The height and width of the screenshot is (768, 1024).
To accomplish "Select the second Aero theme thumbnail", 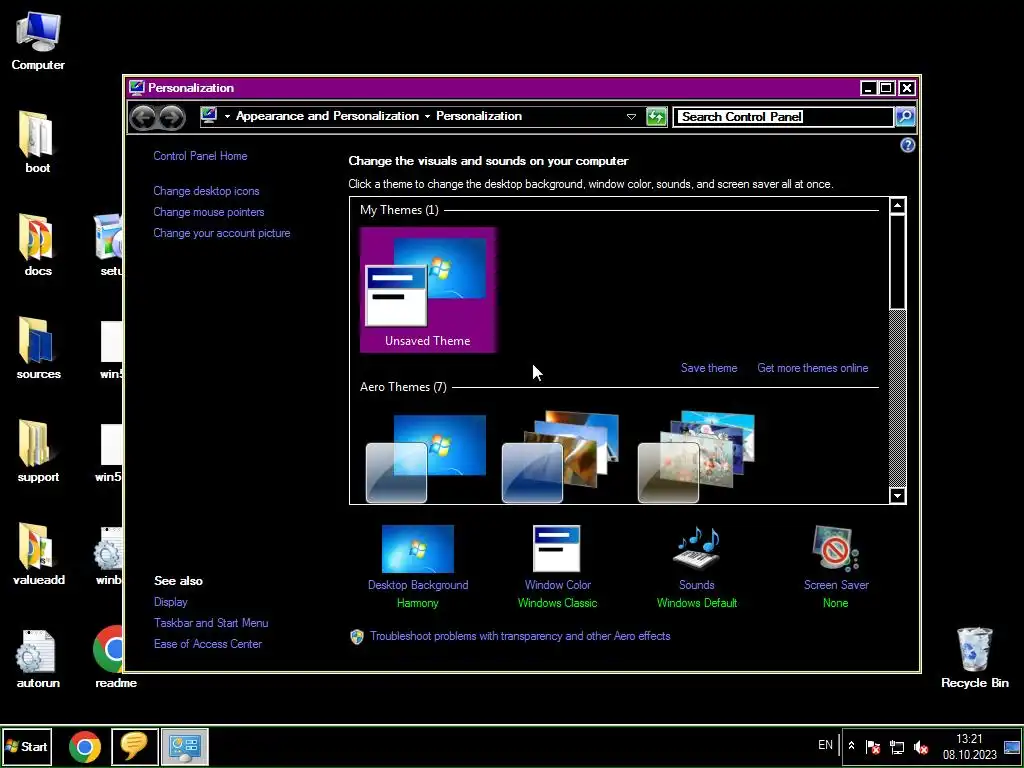I will (x=560, y=457).
